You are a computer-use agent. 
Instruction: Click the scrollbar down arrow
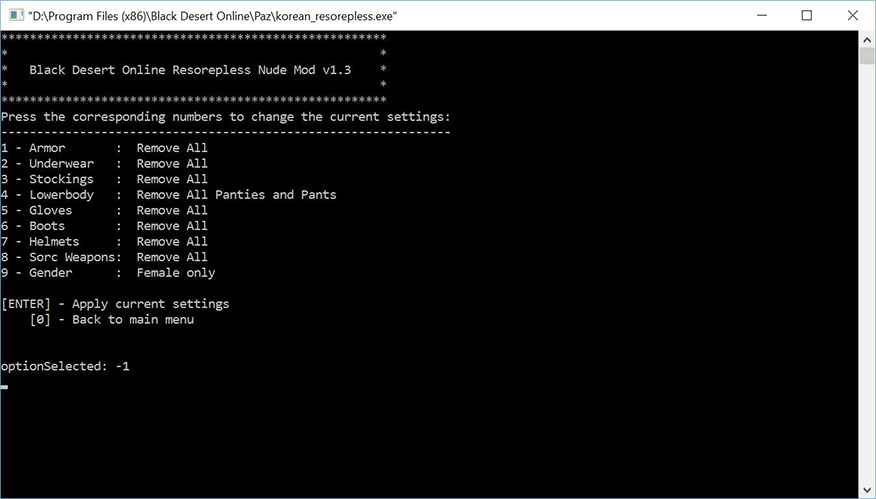[x=867, y=490]
